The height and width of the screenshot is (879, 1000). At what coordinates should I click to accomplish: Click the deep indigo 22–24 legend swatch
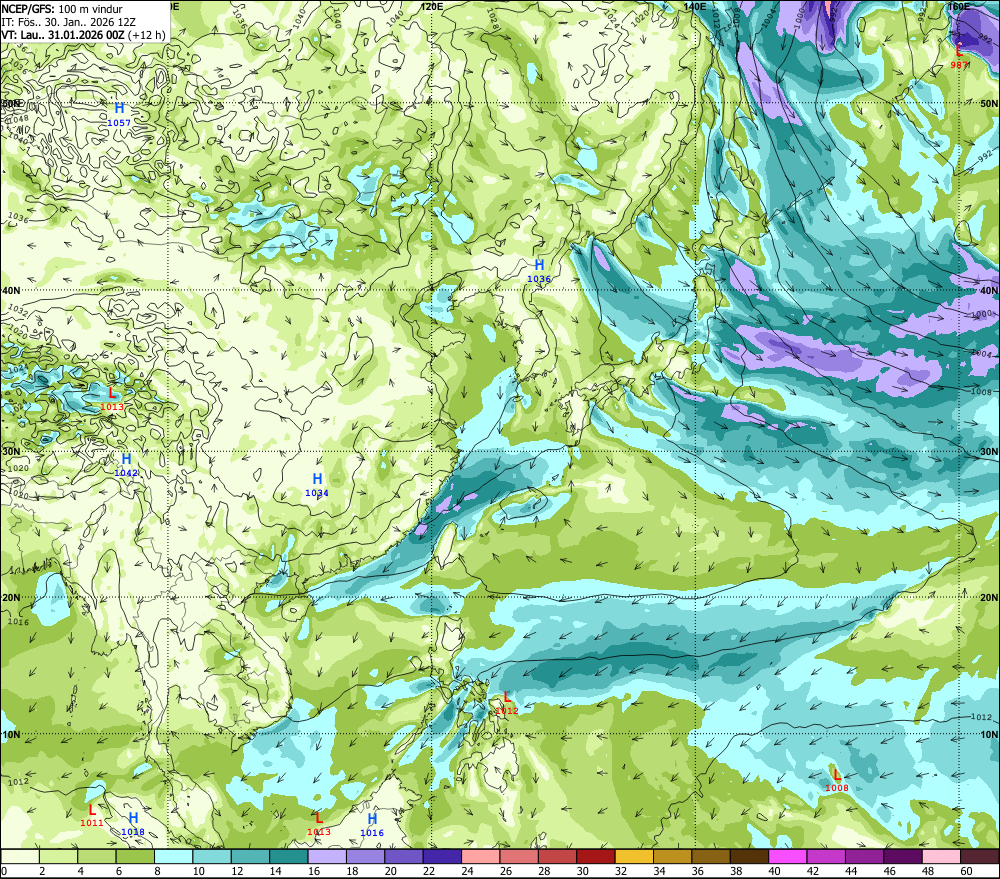pyautogui.click(x=442, y=857)
